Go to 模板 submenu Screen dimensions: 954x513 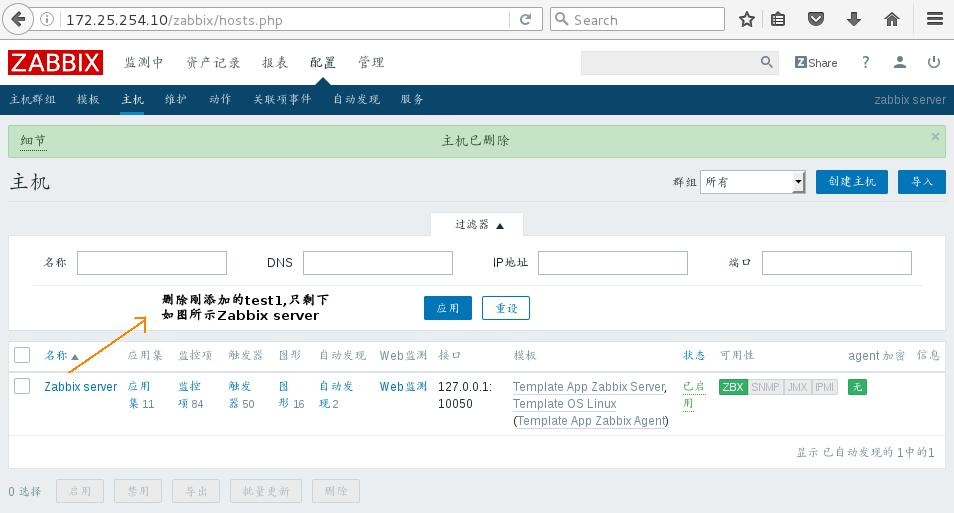point(88,99)
